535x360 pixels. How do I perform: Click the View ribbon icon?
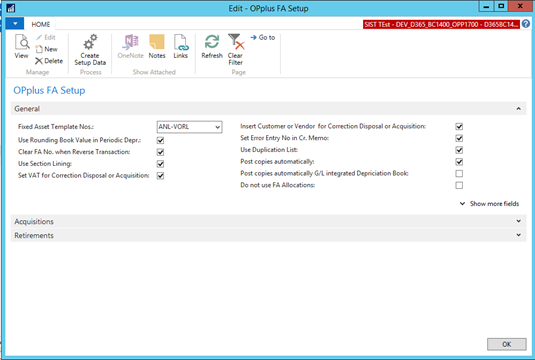tap(21, 46)
